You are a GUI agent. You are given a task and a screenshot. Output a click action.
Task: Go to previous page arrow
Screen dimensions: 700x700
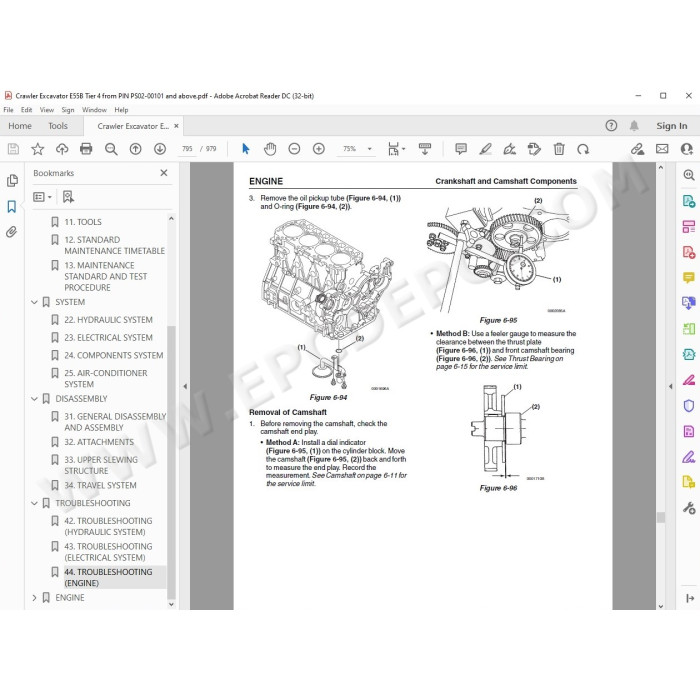135,149
